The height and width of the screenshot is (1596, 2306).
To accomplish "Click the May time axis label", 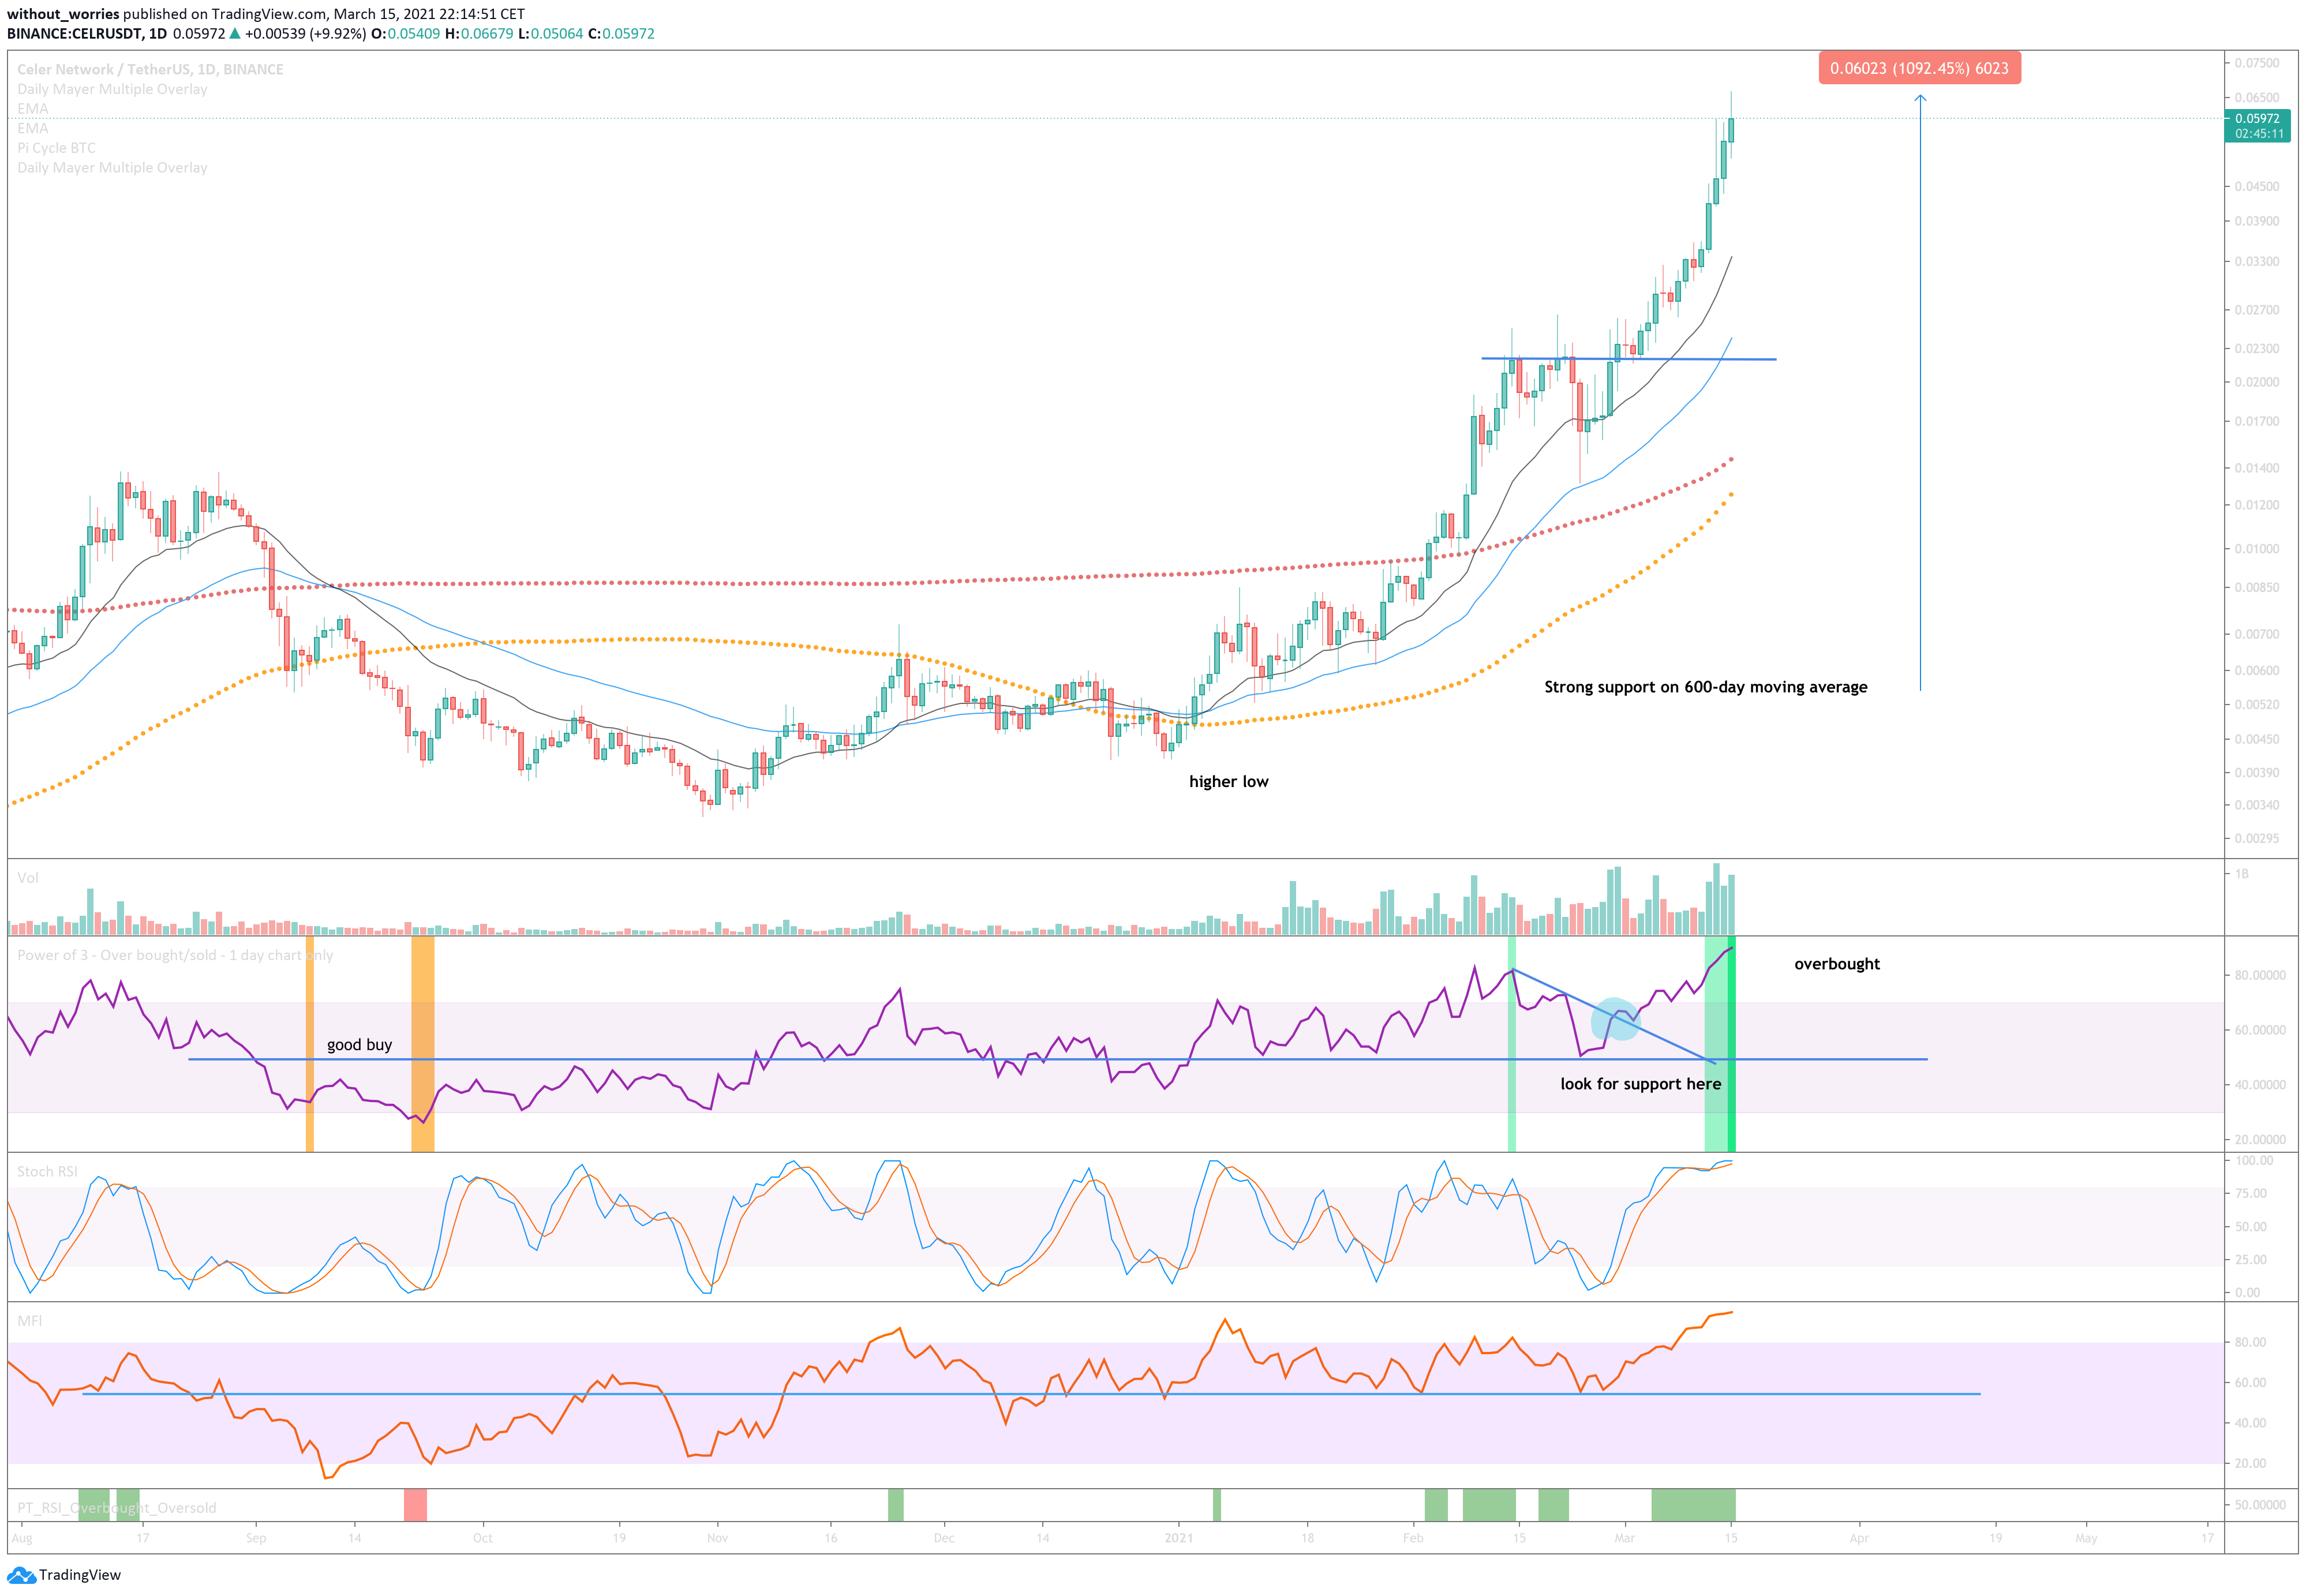I will click(2086, 1538).
